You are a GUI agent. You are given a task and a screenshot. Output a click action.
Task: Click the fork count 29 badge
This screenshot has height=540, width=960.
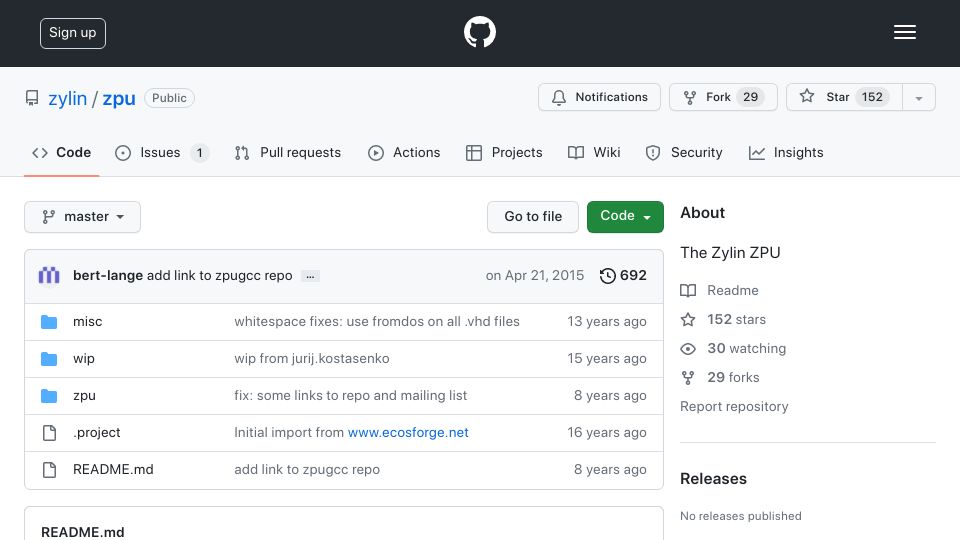[751, 97]
